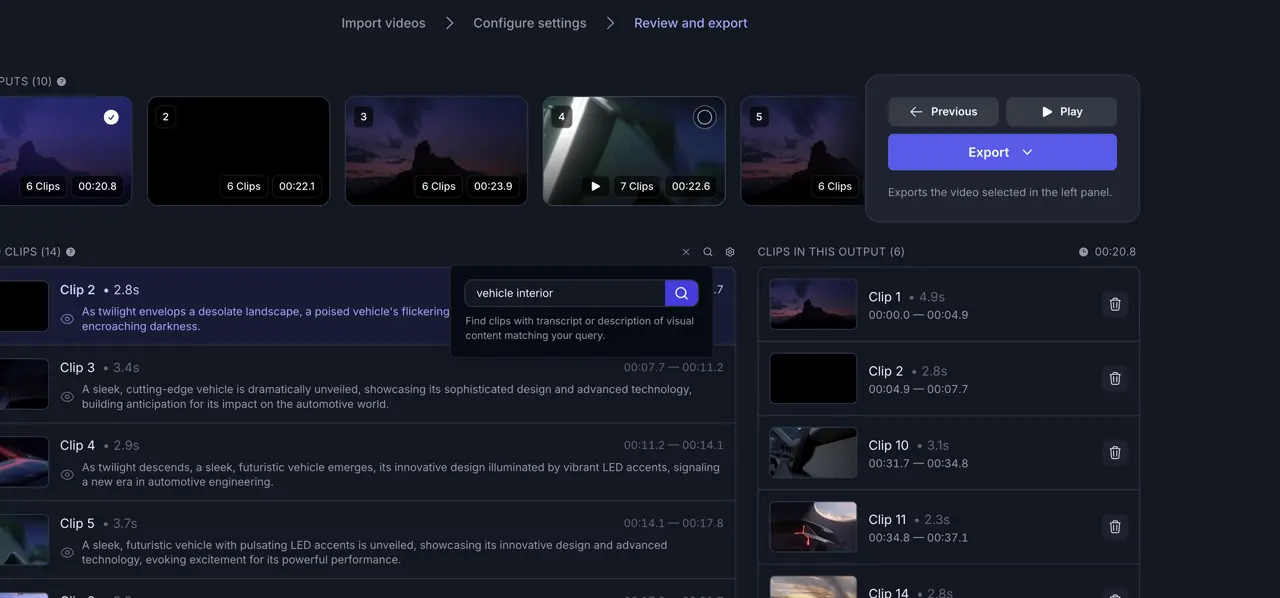Toggle the eye icon for Clip 5

[x=67, y=553]
